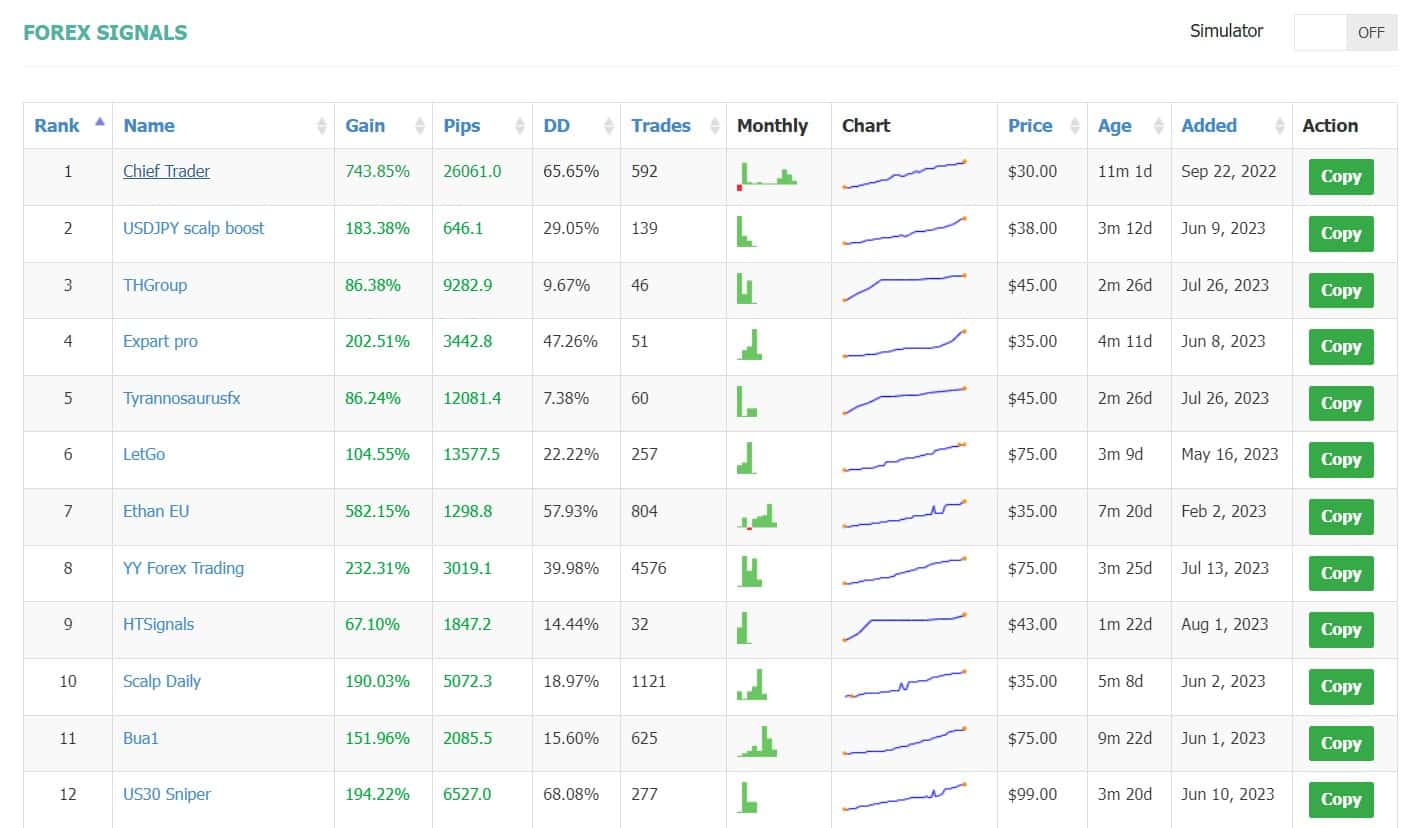
Task: Sort table by Added column
Action: 1232,126
